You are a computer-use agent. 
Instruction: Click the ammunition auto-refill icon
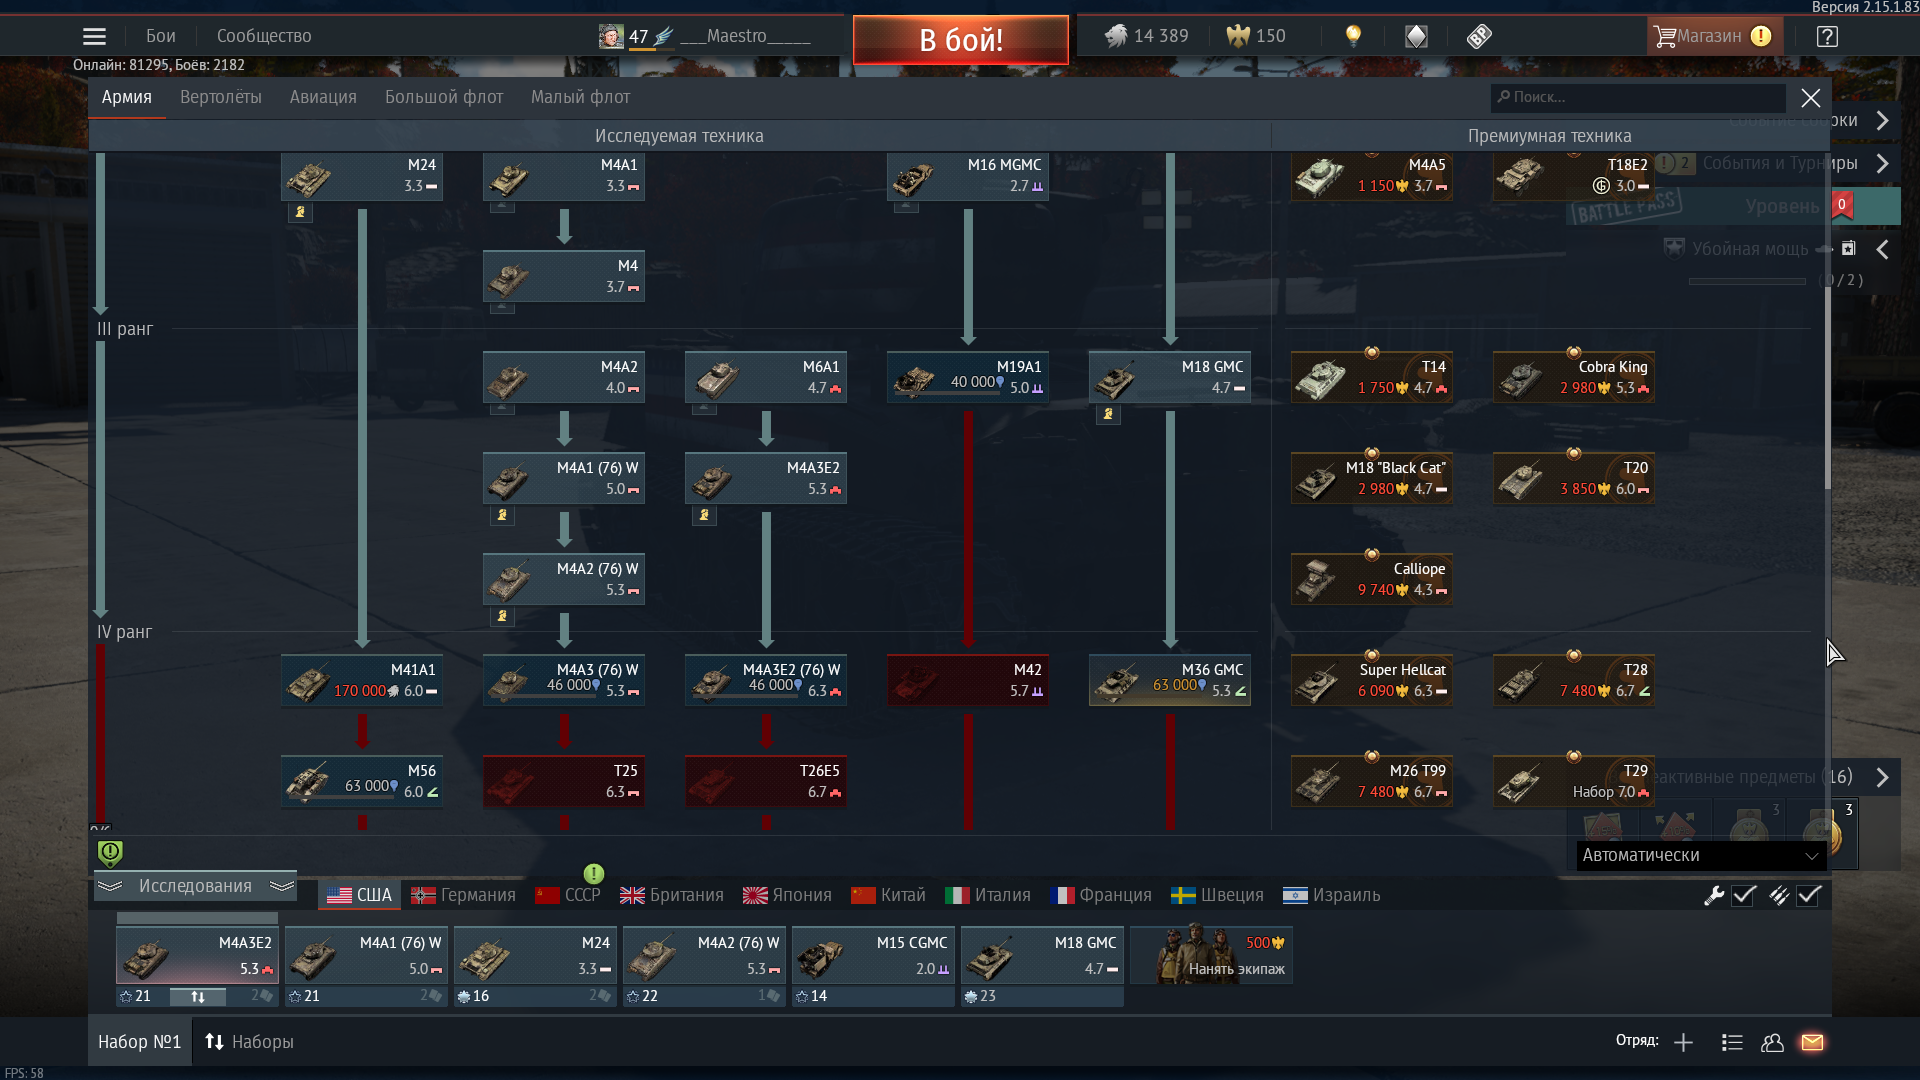pyautogui.click(x=1778, y=895)
